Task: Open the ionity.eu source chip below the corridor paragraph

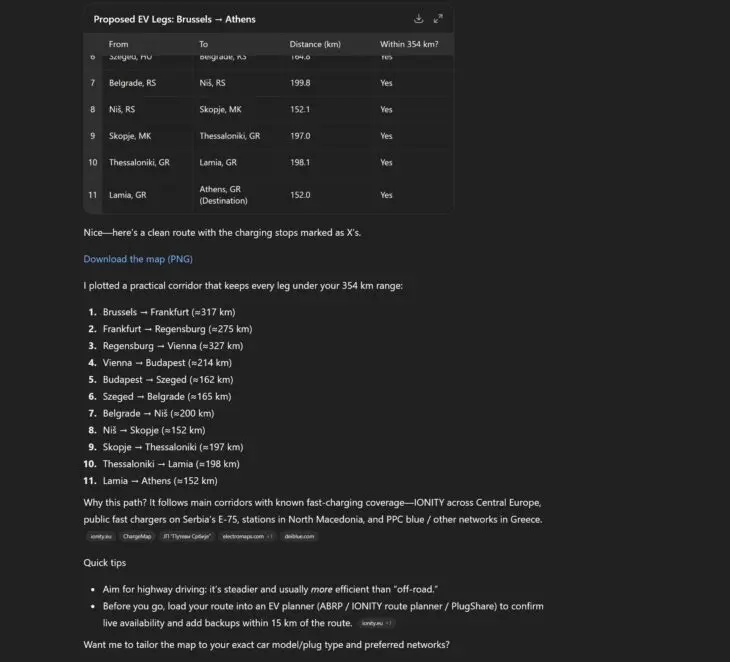Action: (101, 537)
